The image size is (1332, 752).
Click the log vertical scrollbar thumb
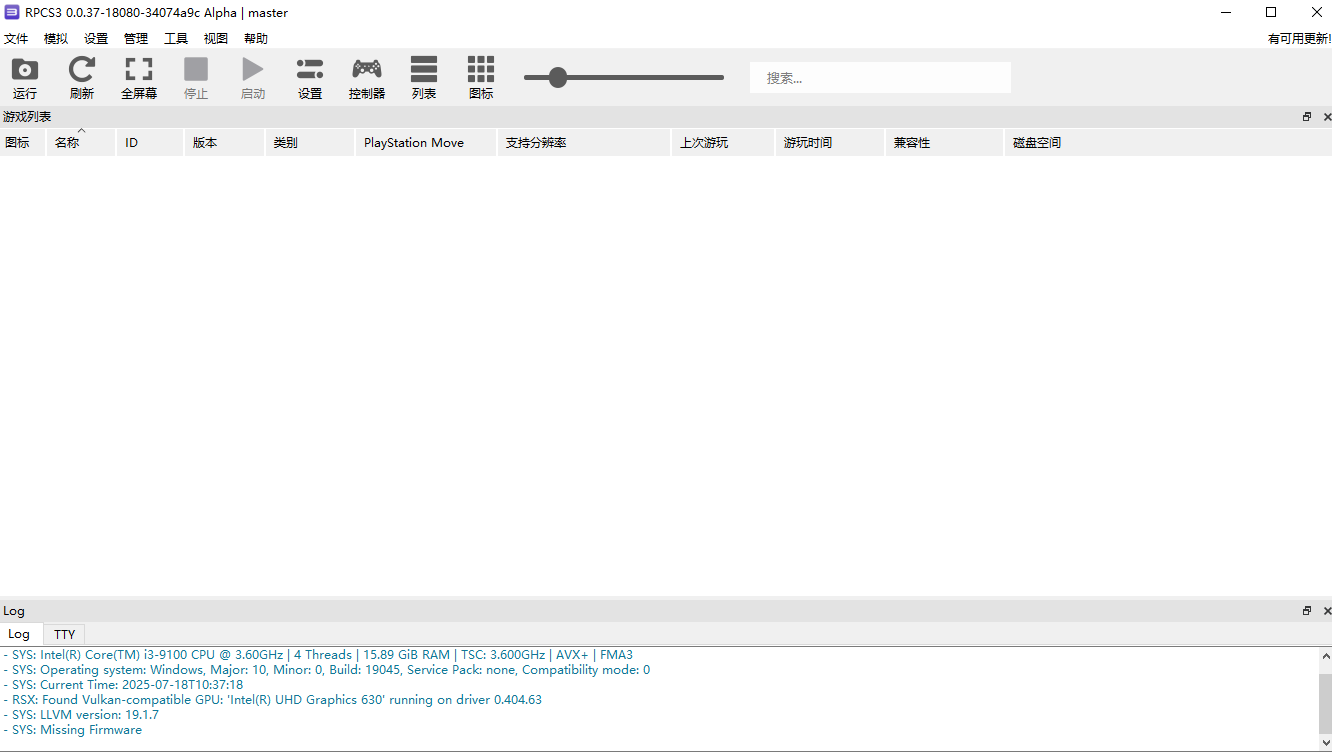1326,704
